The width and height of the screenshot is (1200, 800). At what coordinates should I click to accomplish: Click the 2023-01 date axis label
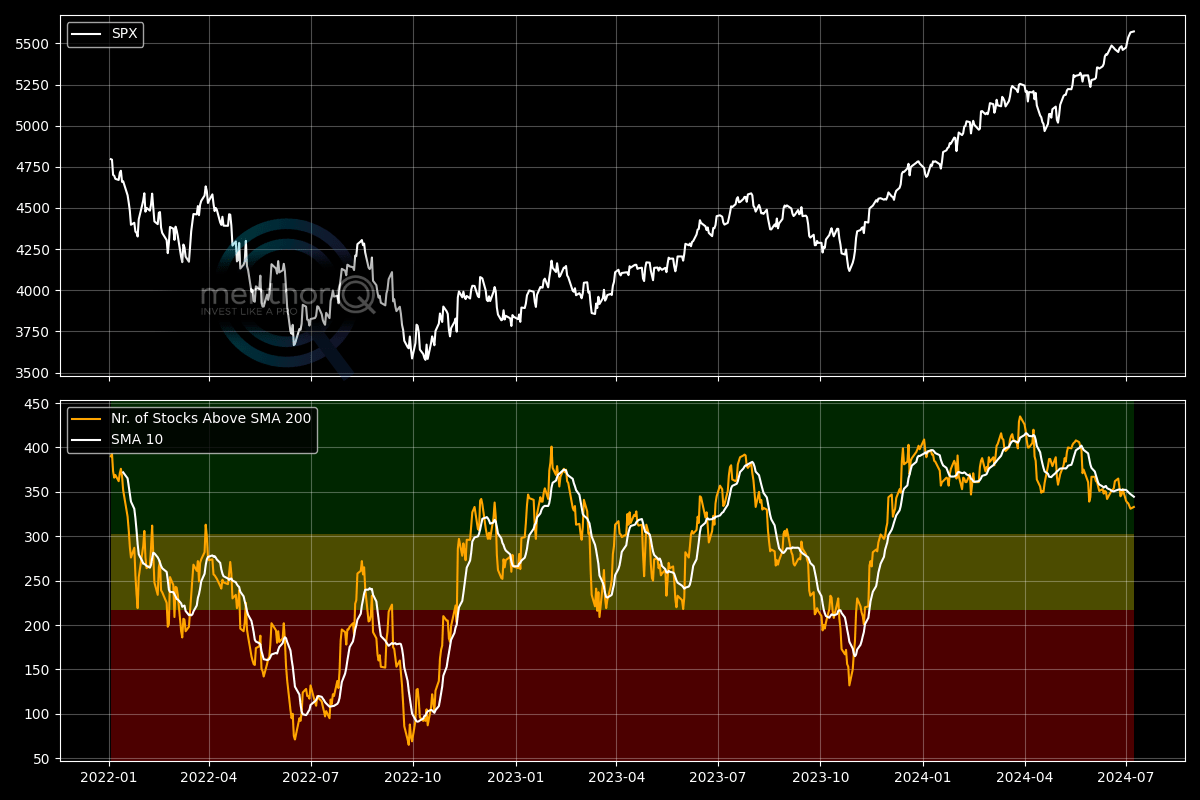516,775
